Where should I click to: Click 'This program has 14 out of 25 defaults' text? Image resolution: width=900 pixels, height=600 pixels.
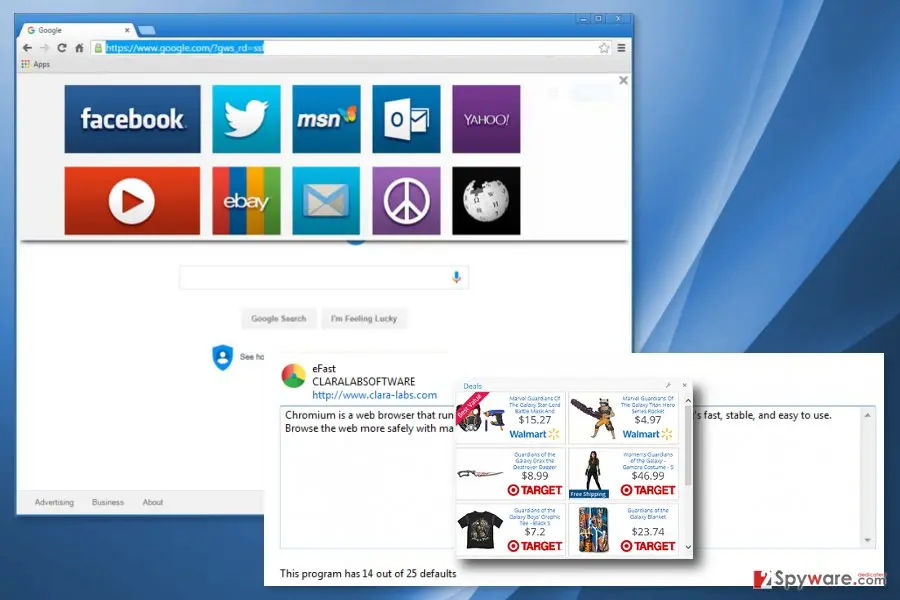368,574
